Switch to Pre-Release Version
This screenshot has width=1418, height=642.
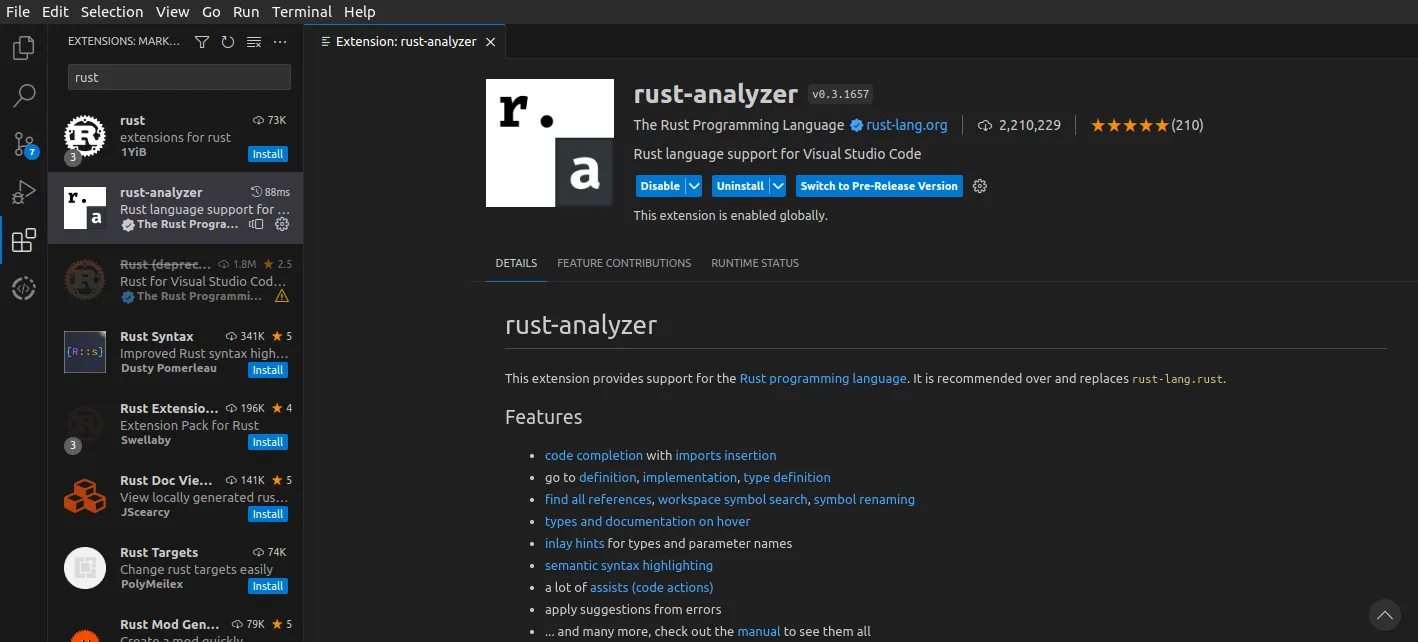(x=879, y=186)
